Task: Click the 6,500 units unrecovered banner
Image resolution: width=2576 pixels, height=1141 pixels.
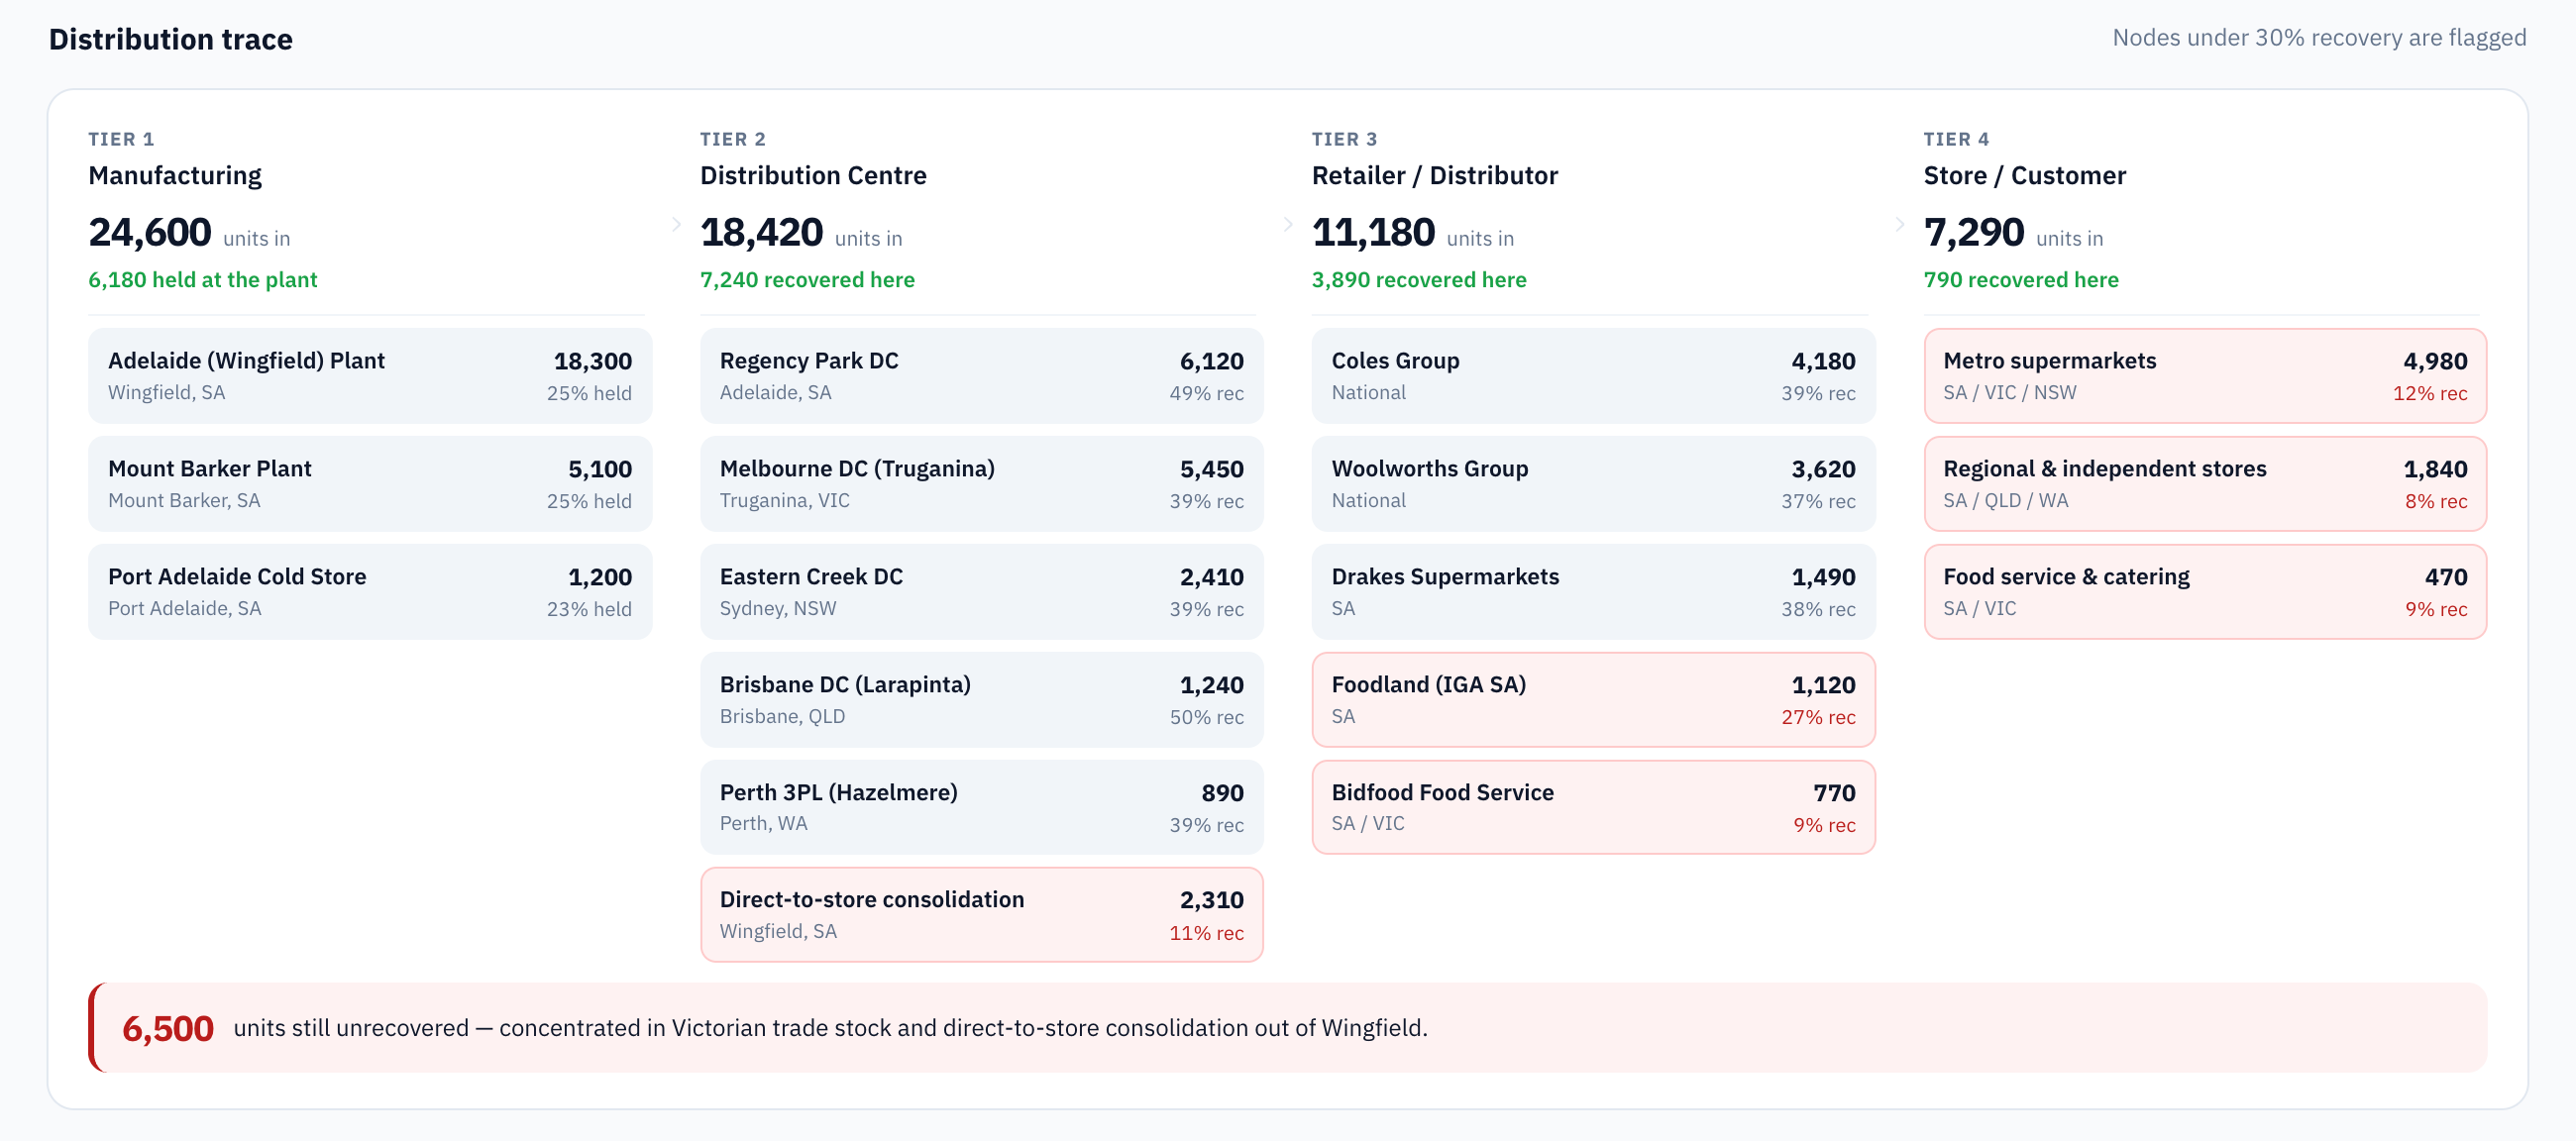Action: tap(1288, 1028)
